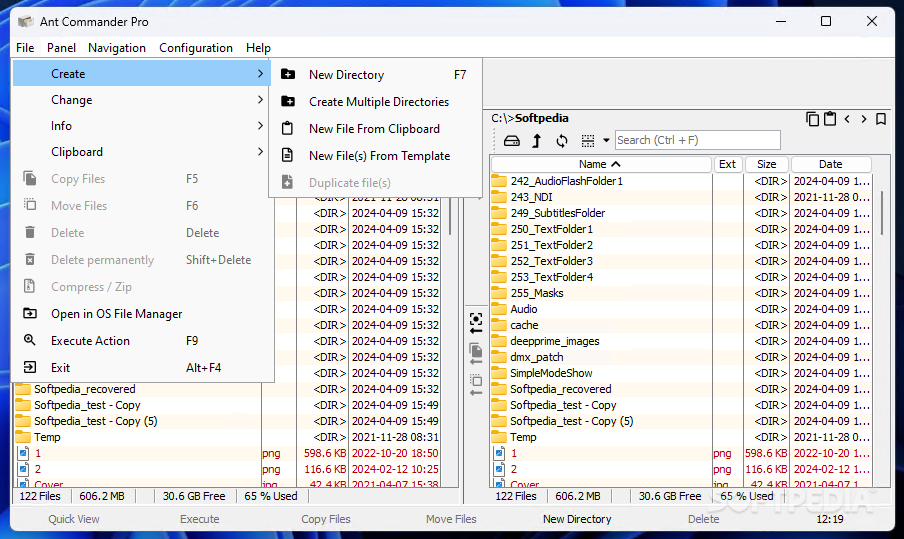Screen dimensions: 904x539
Task: Click the sync panels icon between panes
Action: [476, 323]
